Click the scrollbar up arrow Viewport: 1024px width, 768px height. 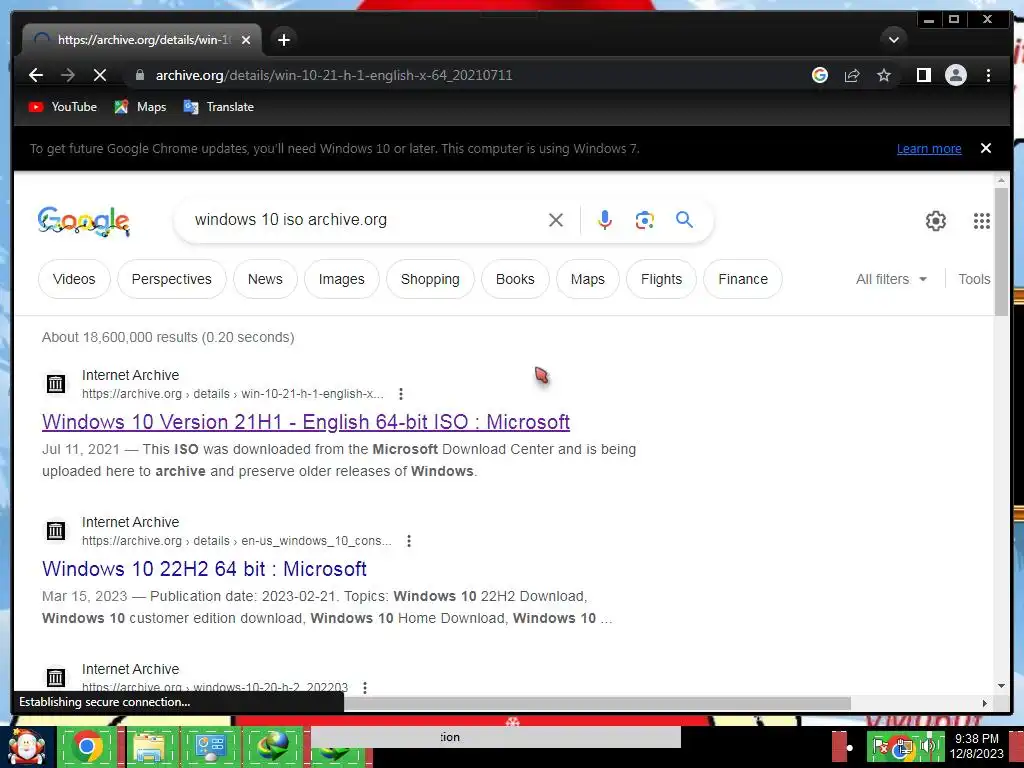[x=1001, y=179]
